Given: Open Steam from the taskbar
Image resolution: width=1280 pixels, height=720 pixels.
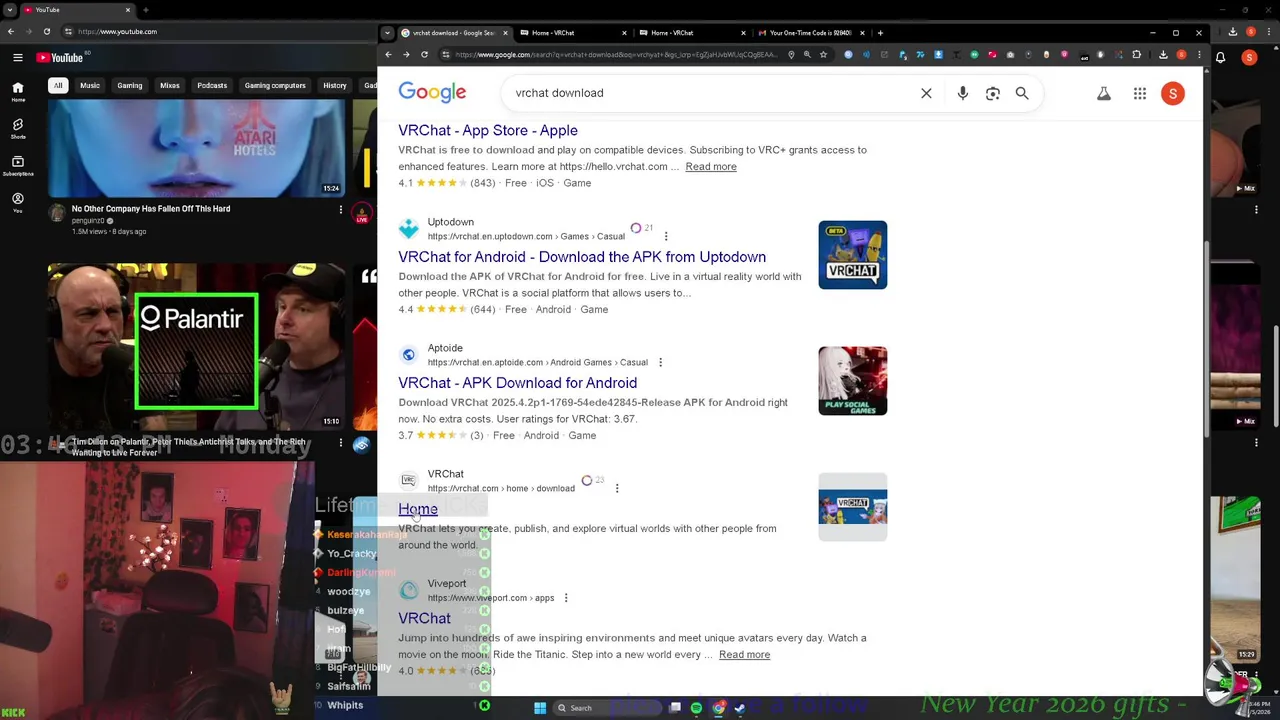Looking at the screenshot, I should pos(740,708).
